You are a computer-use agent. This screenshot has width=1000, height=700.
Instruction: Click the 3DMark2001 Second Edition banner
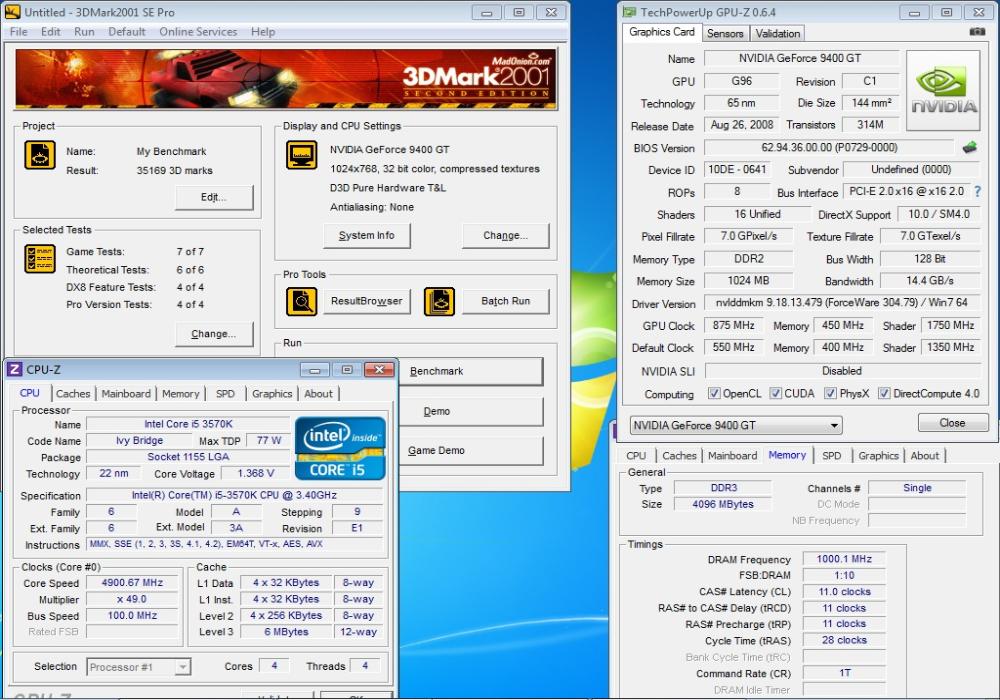tap(285, 79)
